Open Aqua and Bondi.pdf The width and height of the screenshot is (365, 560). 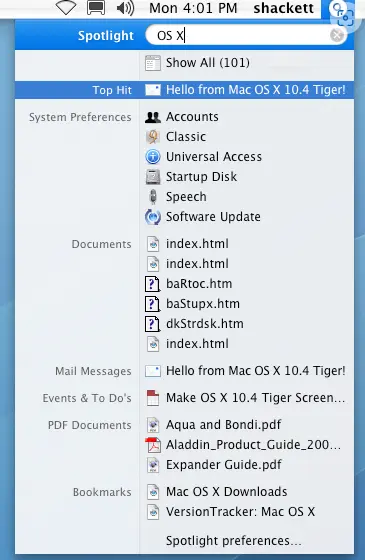coord(223,425)
